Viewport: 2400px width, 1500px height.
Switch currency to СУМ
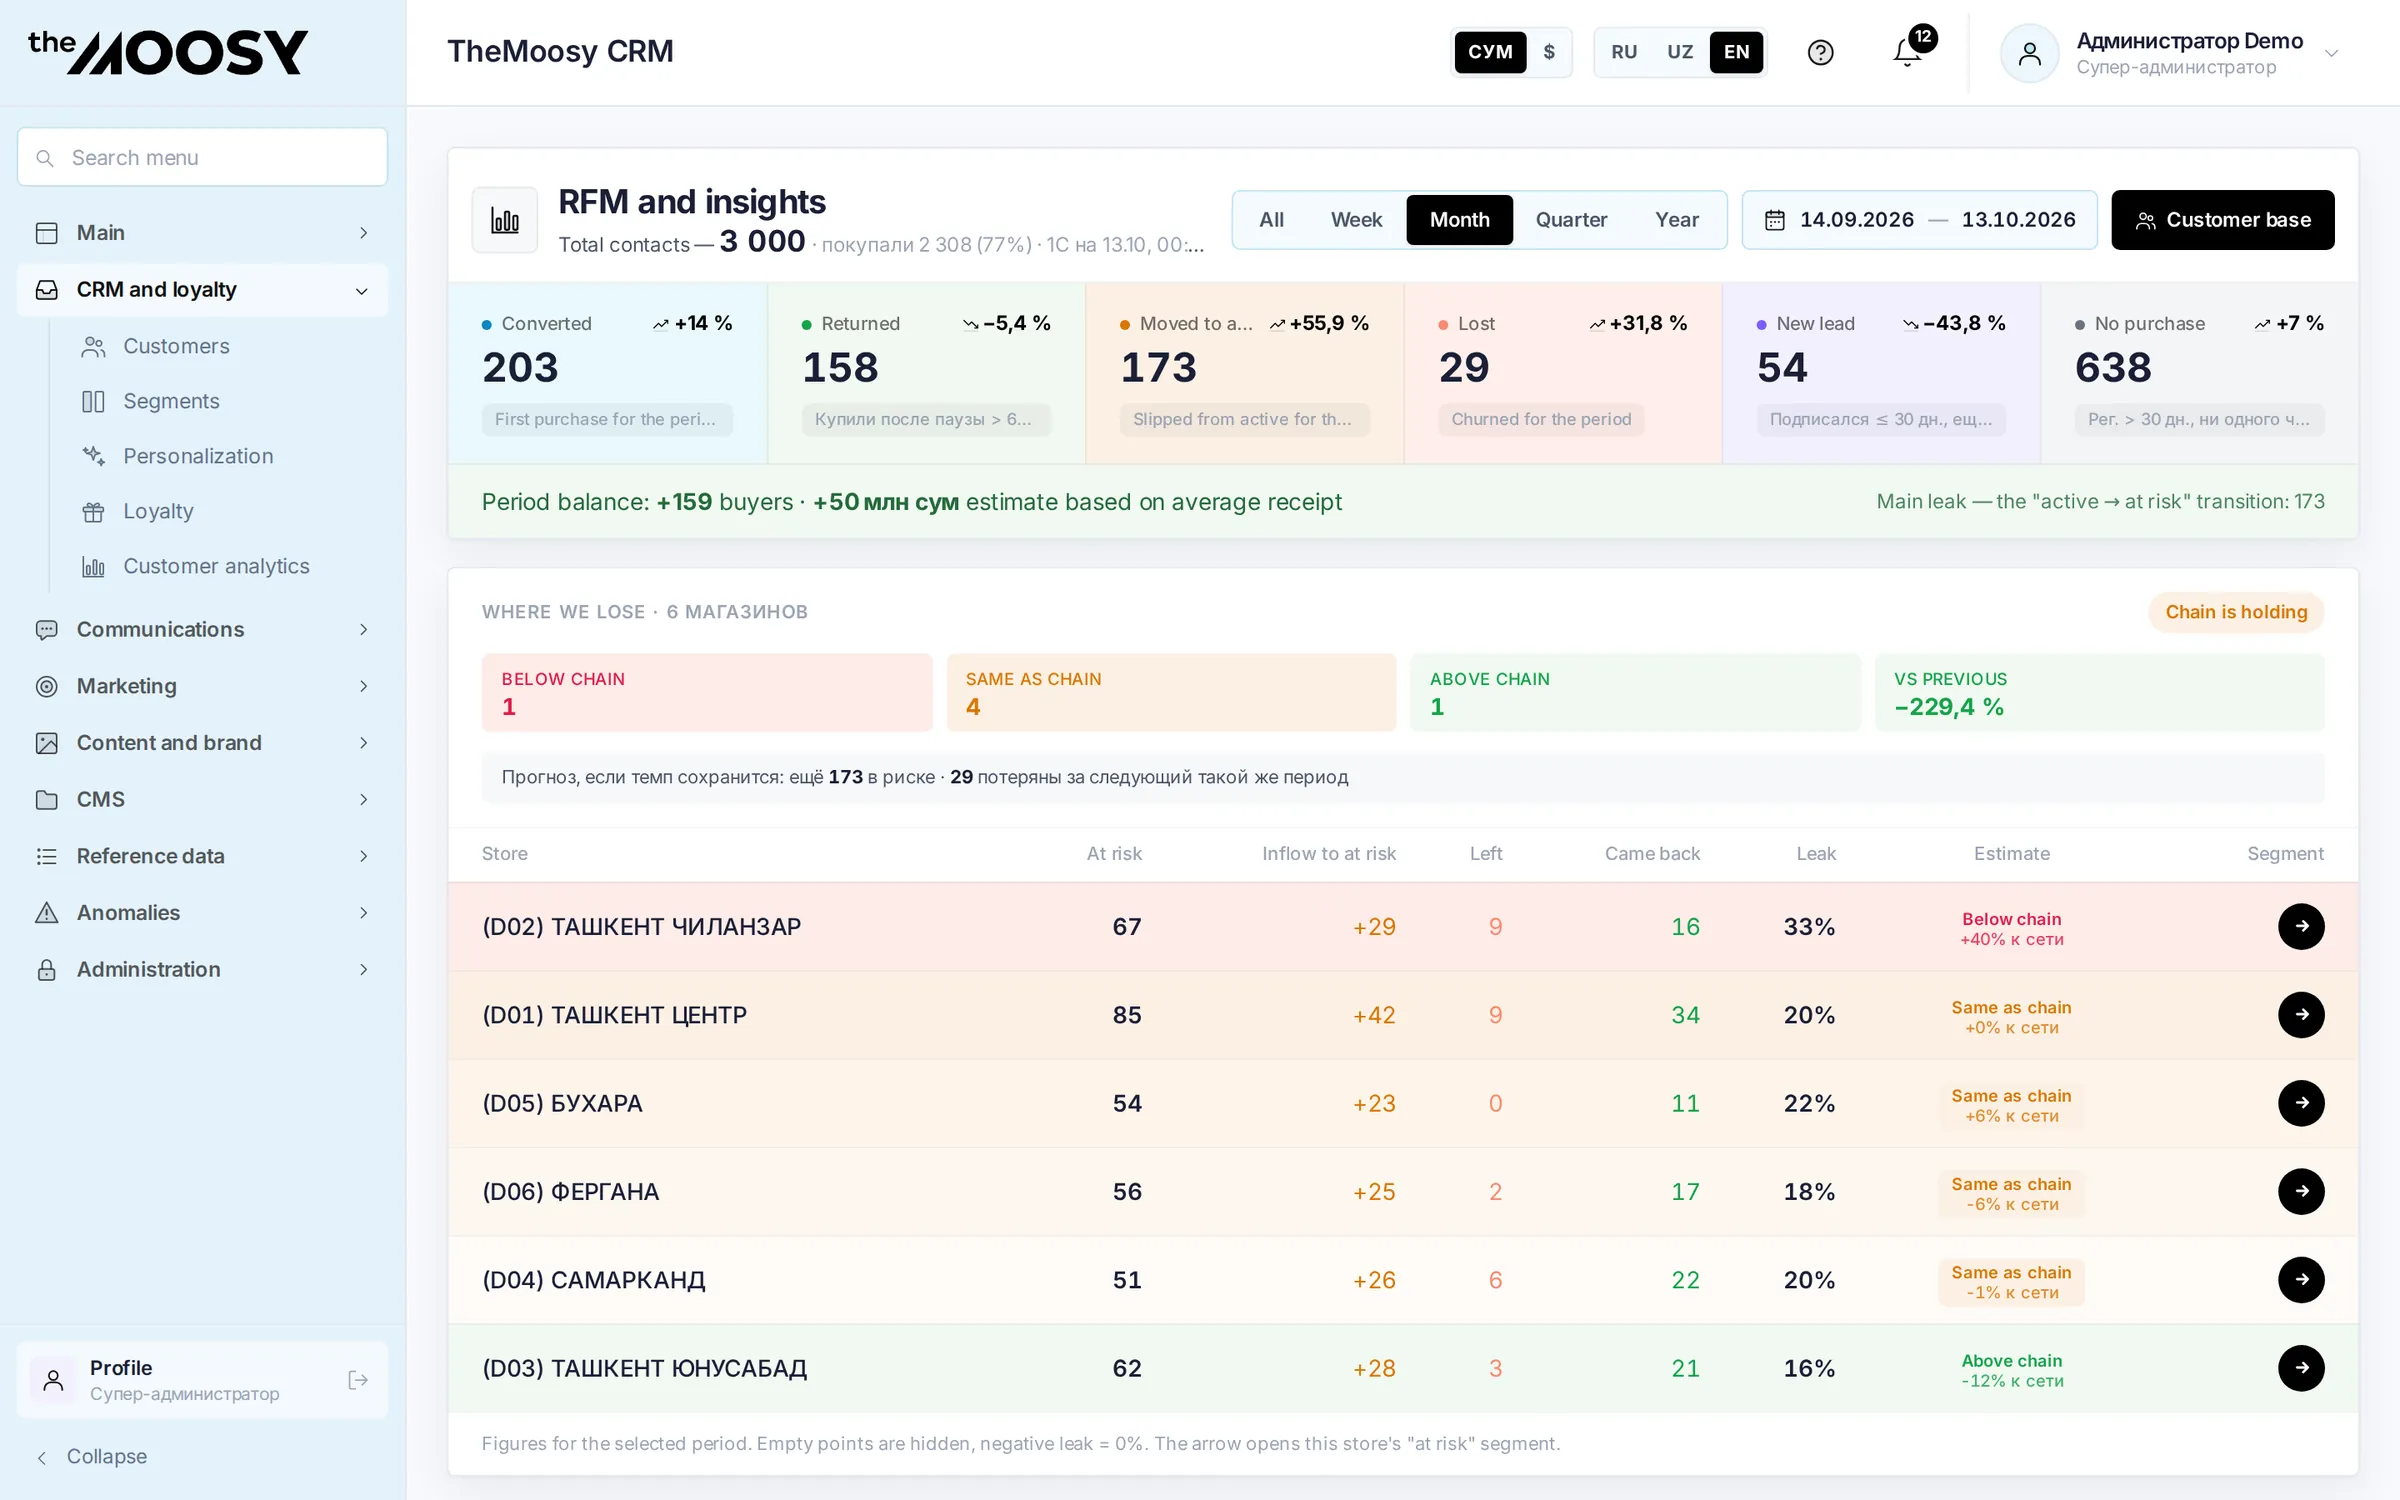(x=1490, y=52)
